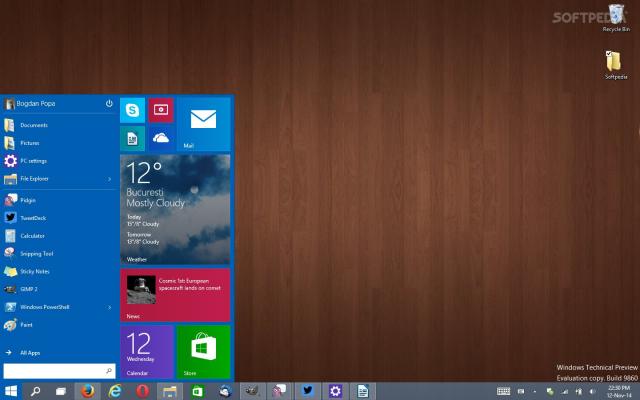Launch Firefox from the taskbar
This screenshot has width=640, height=400.
88,391
